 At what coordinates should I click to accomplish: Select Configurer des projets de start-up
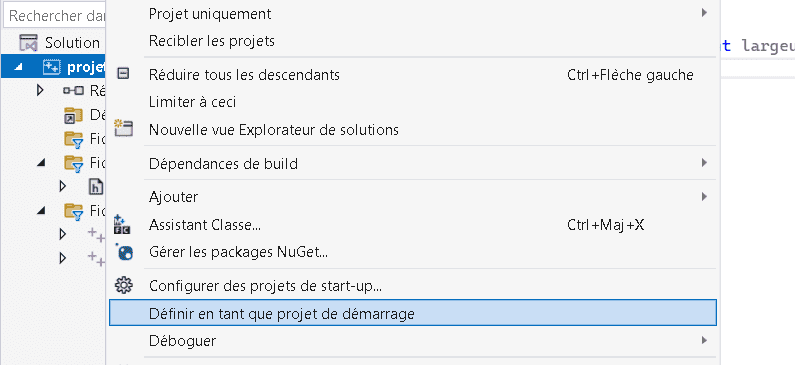265,285
